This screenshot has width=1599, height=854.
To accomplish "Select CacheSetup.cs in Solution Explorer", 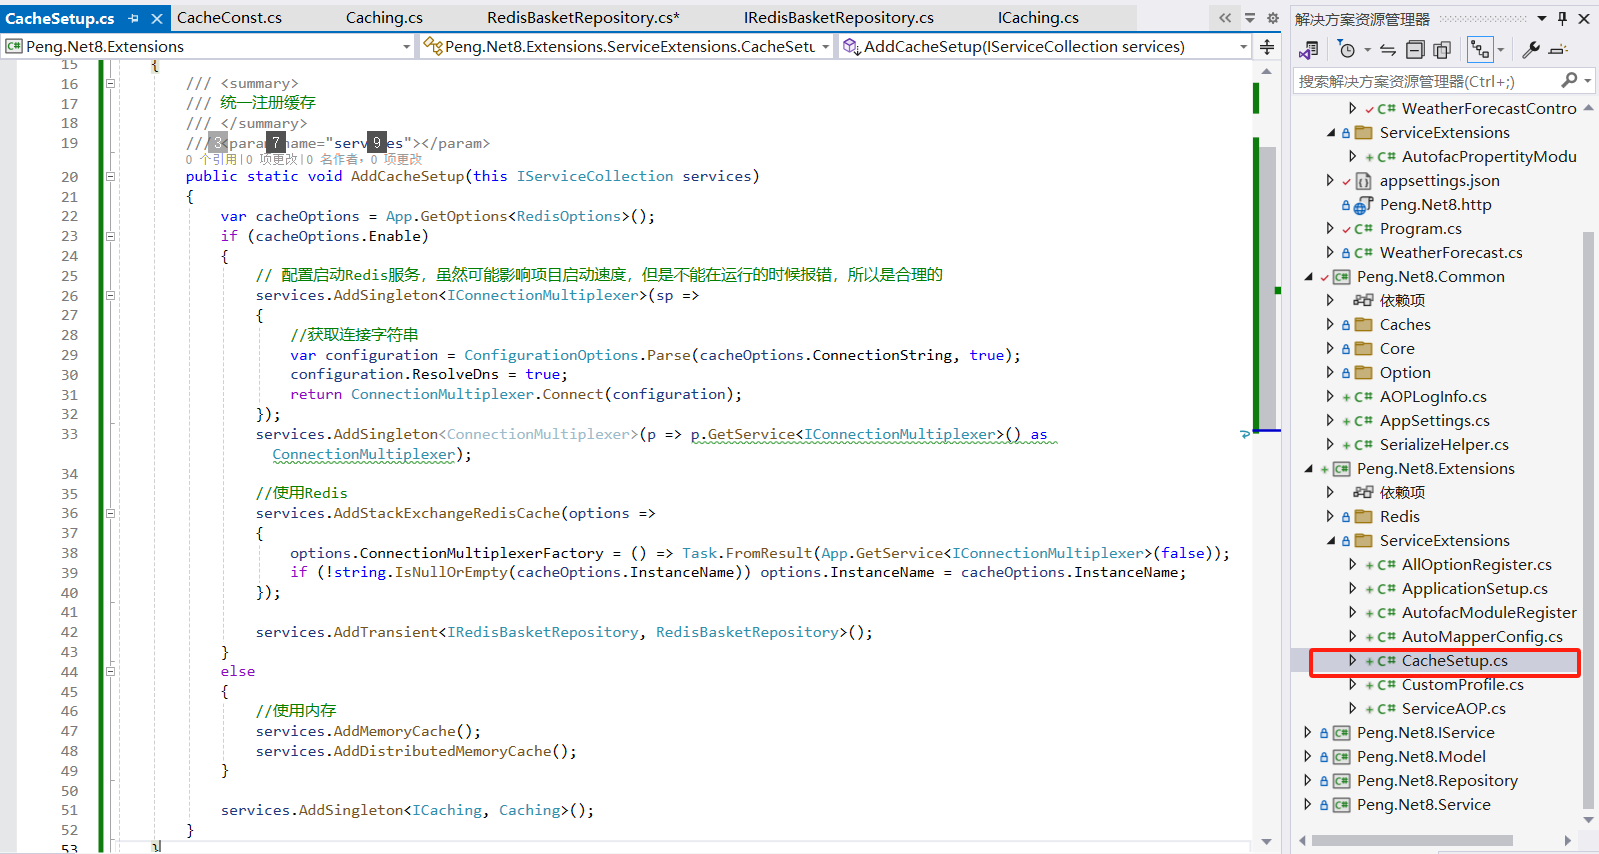I will pyautogui.click(x=1454, y=661).
